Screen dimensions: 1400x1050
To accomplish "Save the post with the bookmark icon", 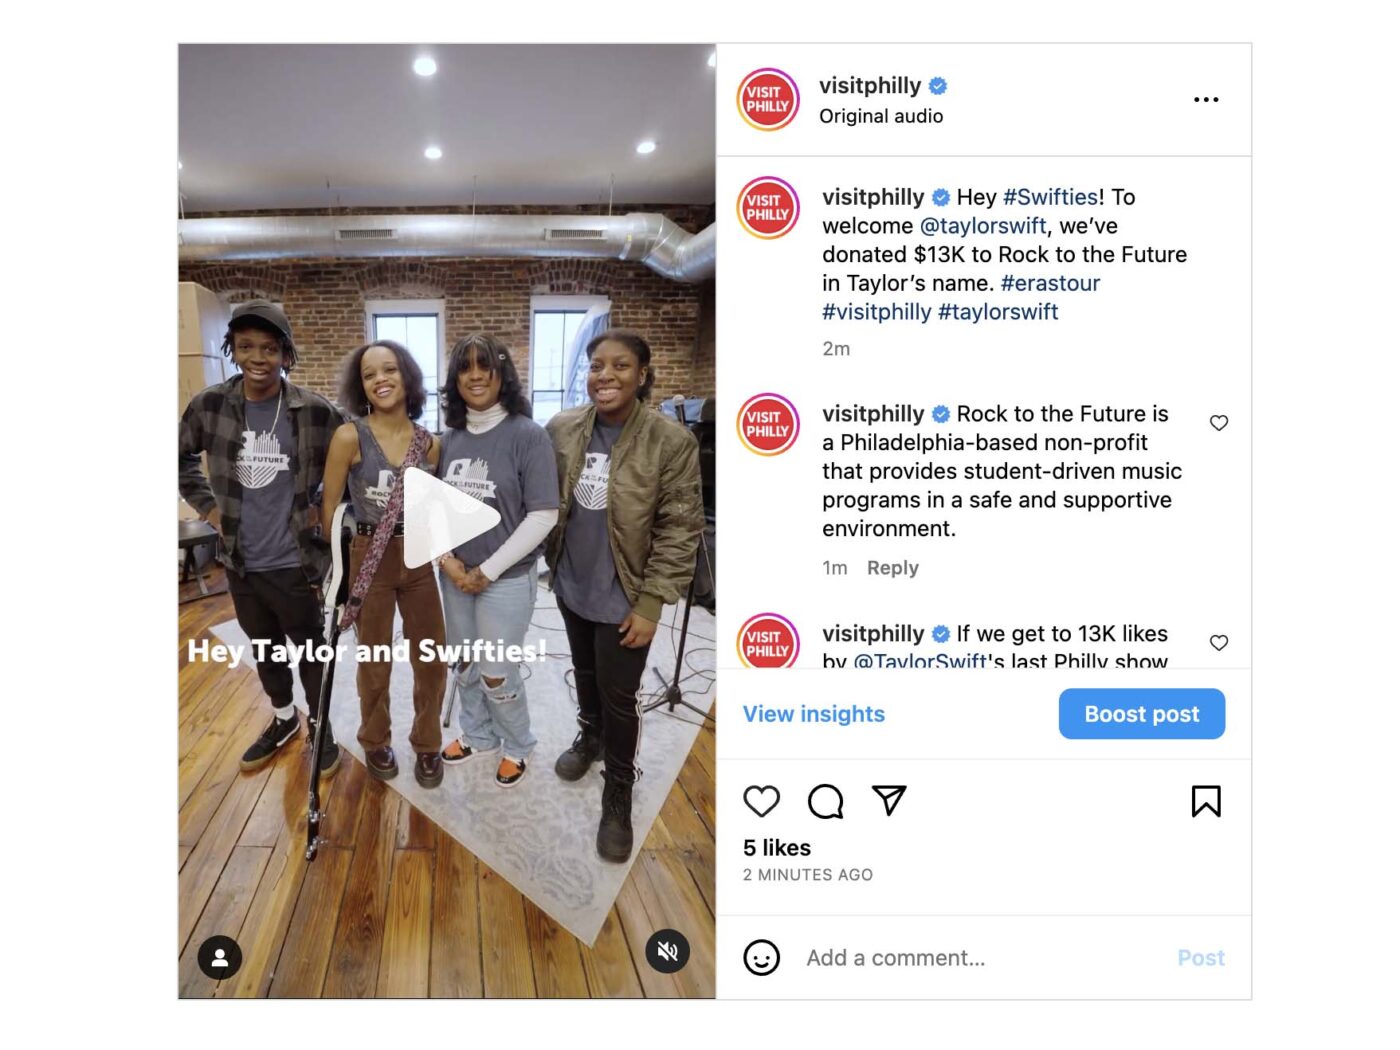I will coord(1206,801).
